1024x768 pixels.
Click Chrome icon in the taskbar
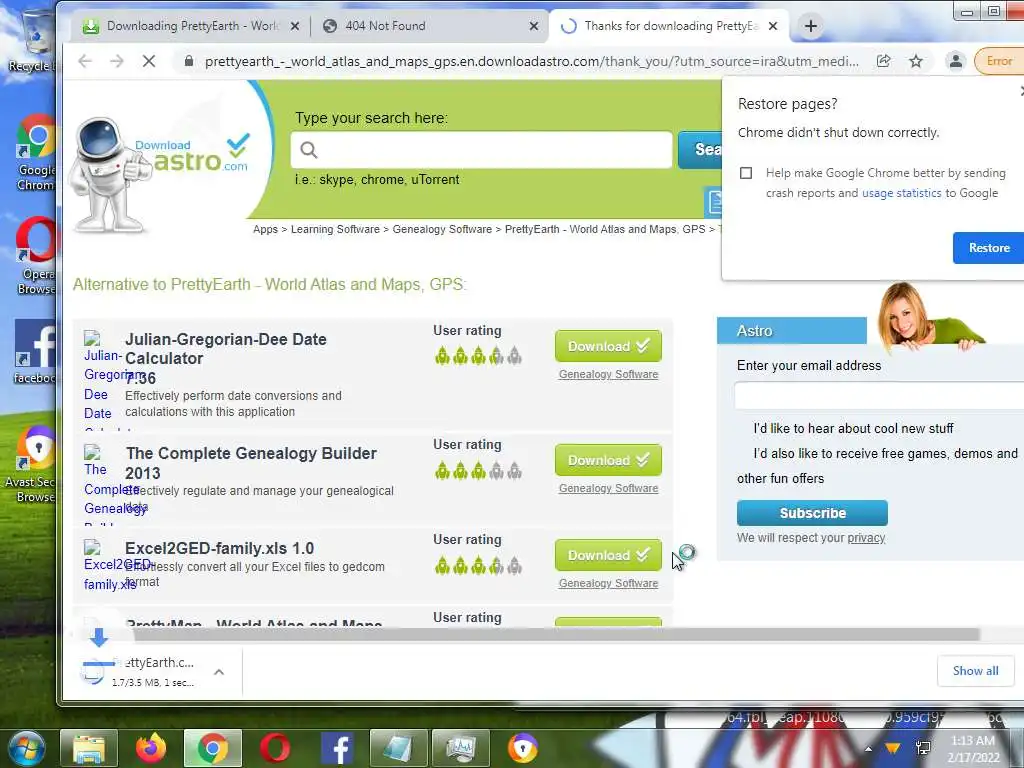click(212, 748)
